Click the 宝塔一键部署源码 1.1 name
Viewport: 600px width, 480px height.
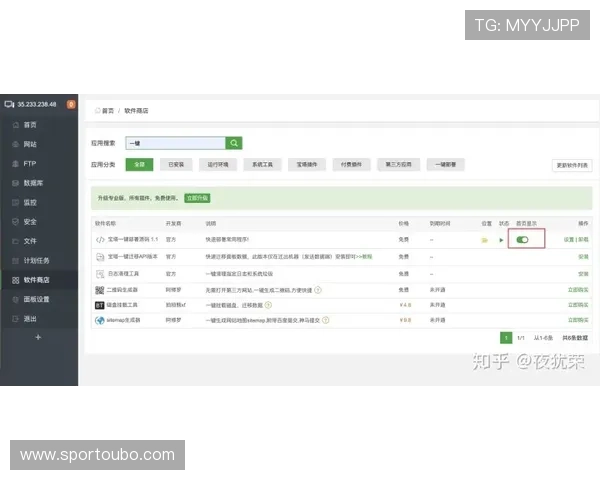click(133, 240)
